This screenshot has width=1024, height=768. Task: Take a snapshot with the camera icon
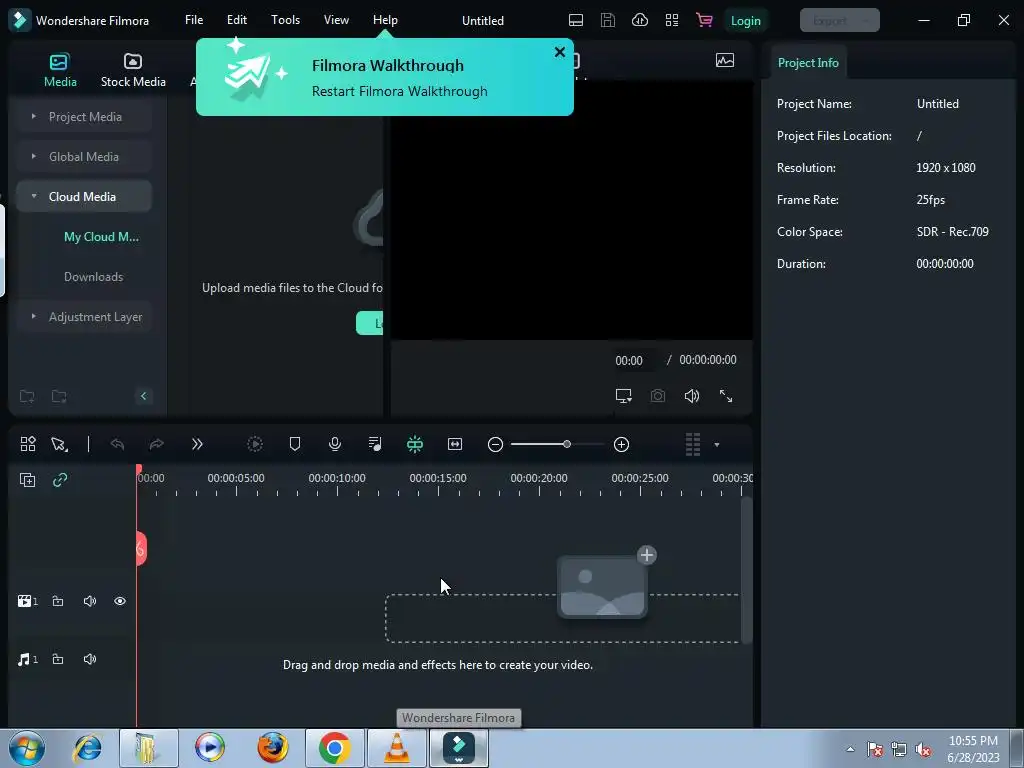click(x=658, y=396)
